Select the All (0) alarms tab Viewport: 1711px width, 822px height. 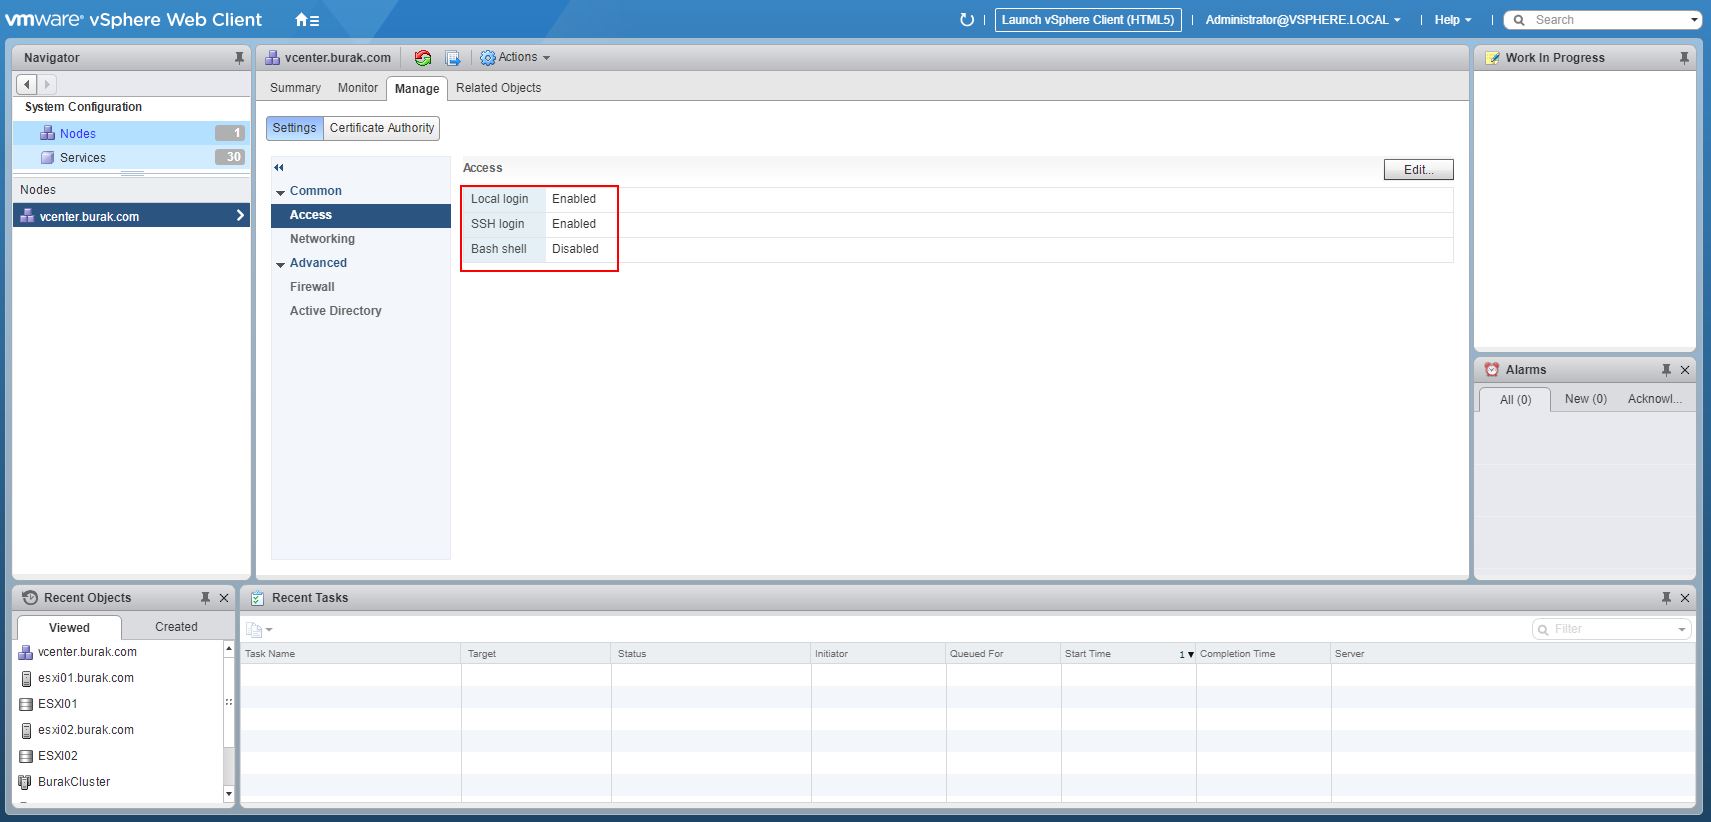tap(1515, 399)
